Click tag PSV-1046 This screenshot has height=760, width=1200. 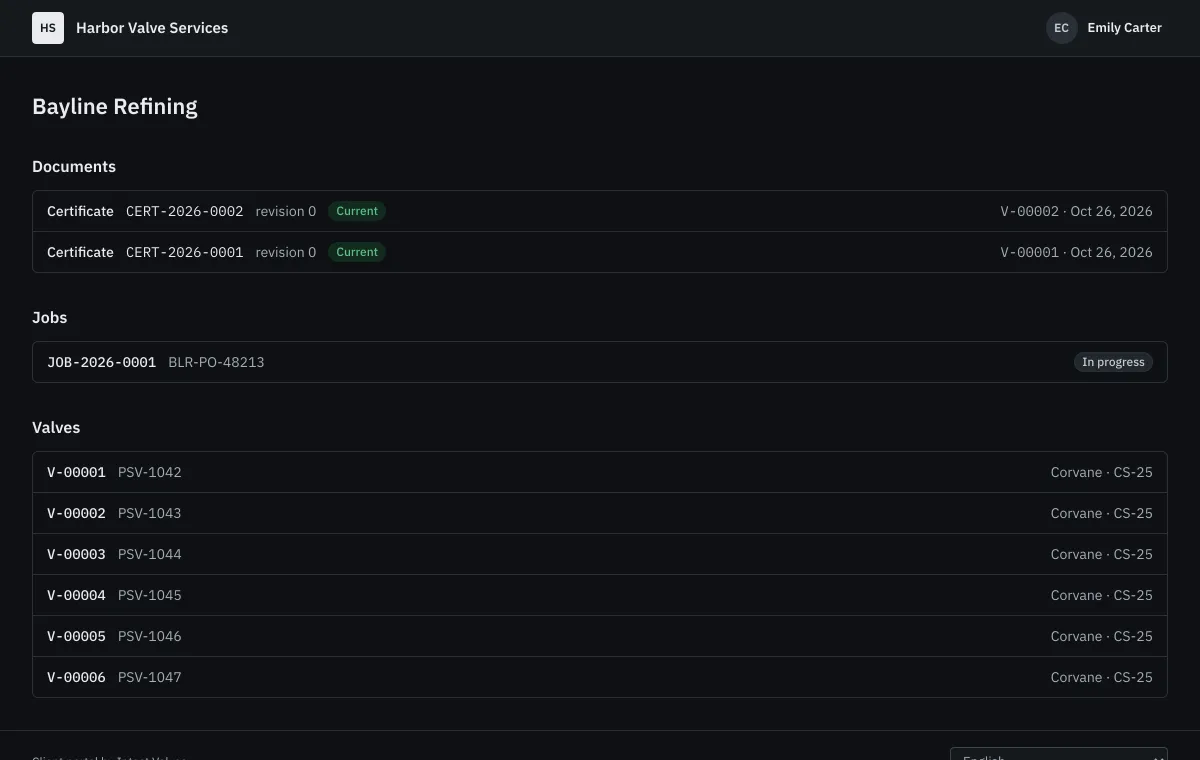150,636
